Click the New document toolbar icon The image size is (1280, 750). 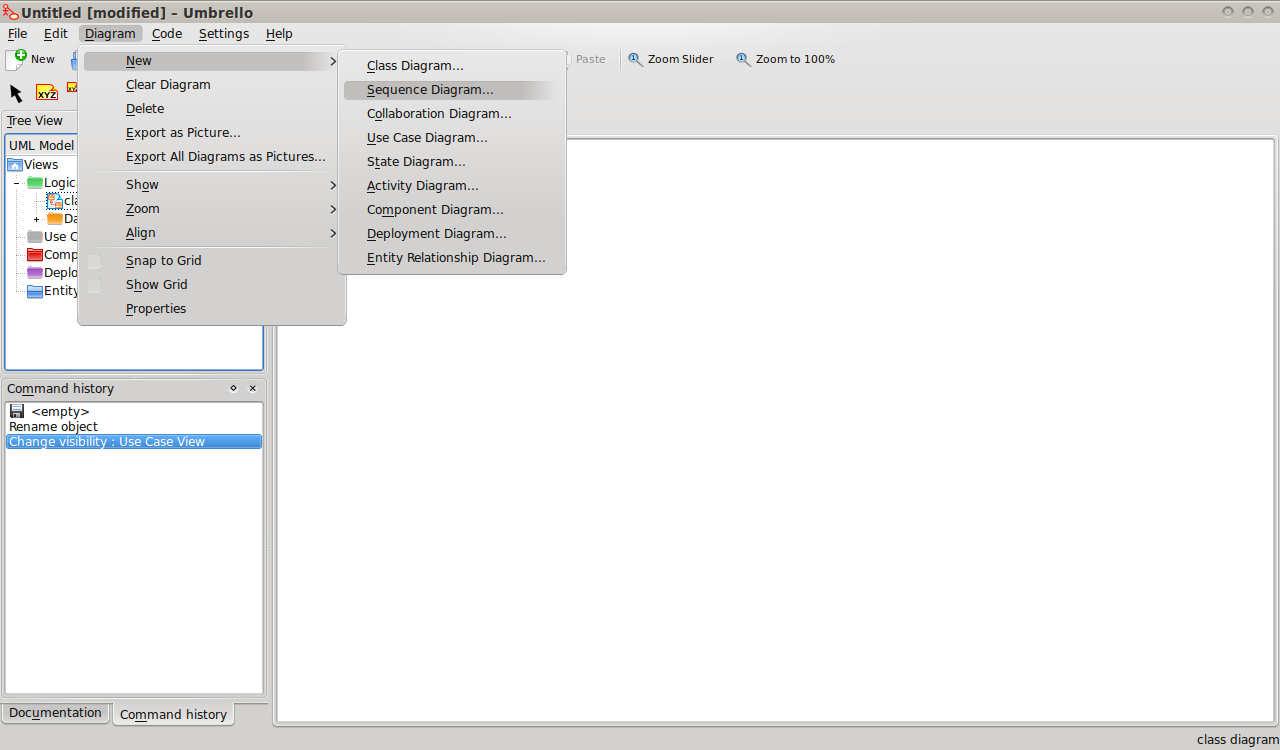[17, 59]
